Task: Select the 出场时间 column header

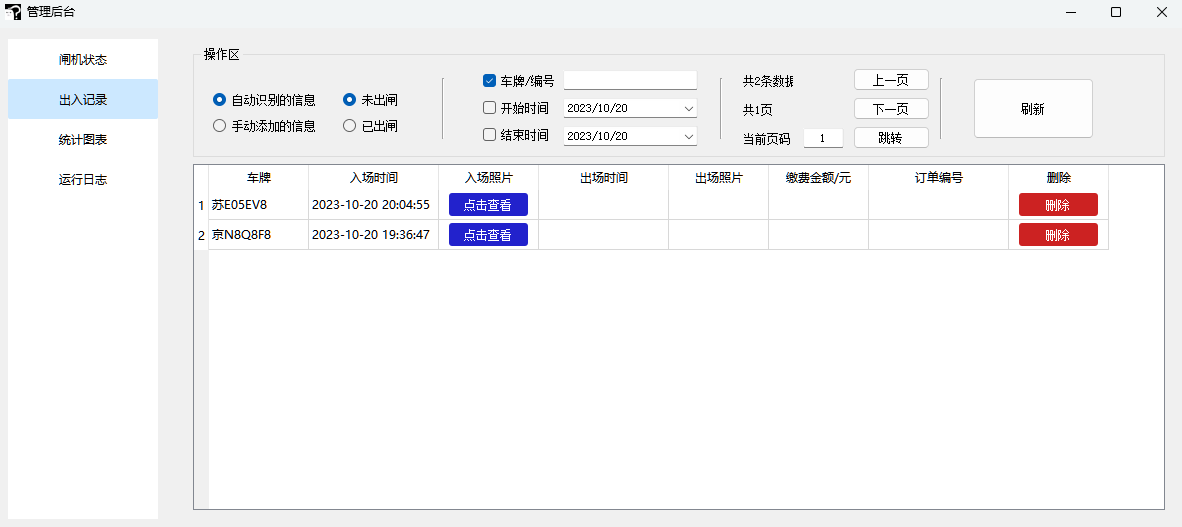Action: point(603,178)
